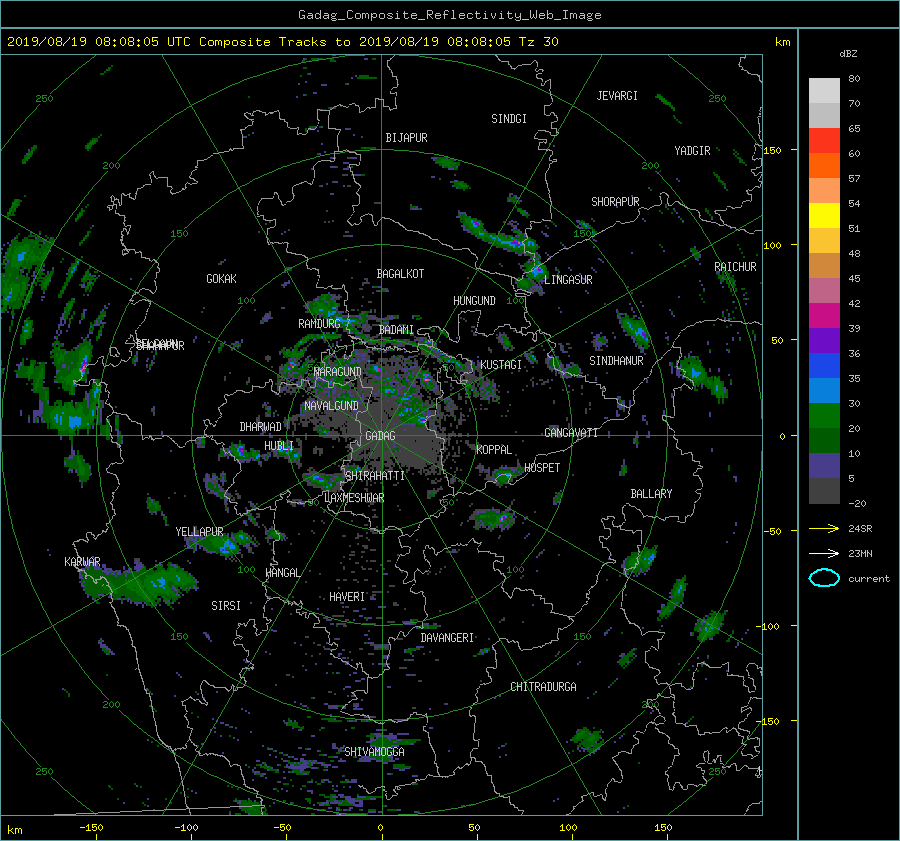Click the LAXMESHWAR city label
Image resolution: width=900 pixels, height=841 pixels.
pyautogui.click(x=354, y=498)
